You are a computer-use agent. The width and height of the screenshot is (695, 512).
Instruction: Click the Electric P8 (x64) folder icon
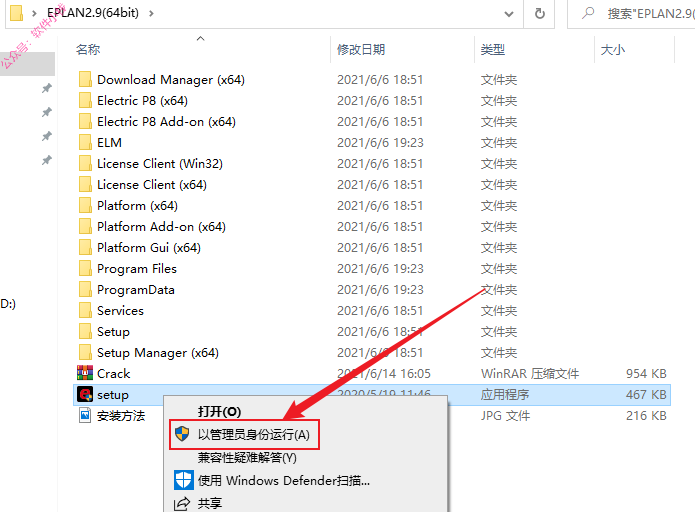85,100
